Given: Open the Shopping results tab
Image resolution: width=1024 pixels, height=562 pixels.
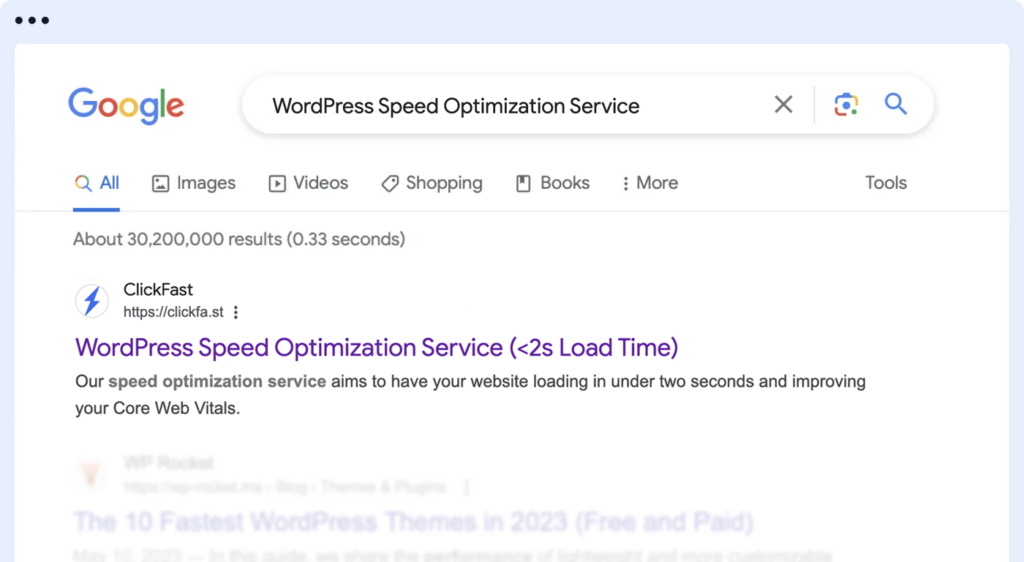Looking at the screenshot, I should click(x=432, y=183).
